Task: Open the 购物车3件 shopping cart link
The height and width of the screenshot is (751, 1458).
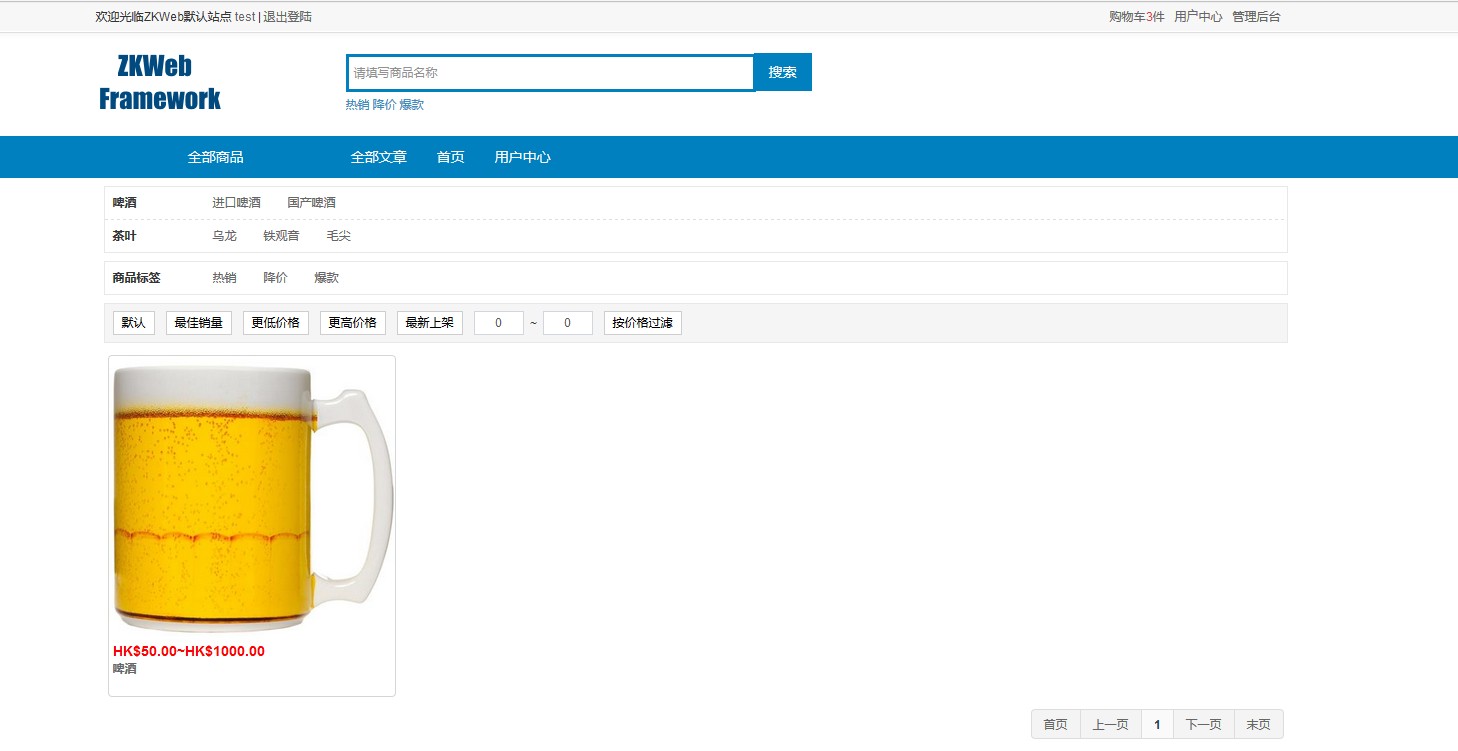Action: pyautogui.click(x=1137, y=17)
